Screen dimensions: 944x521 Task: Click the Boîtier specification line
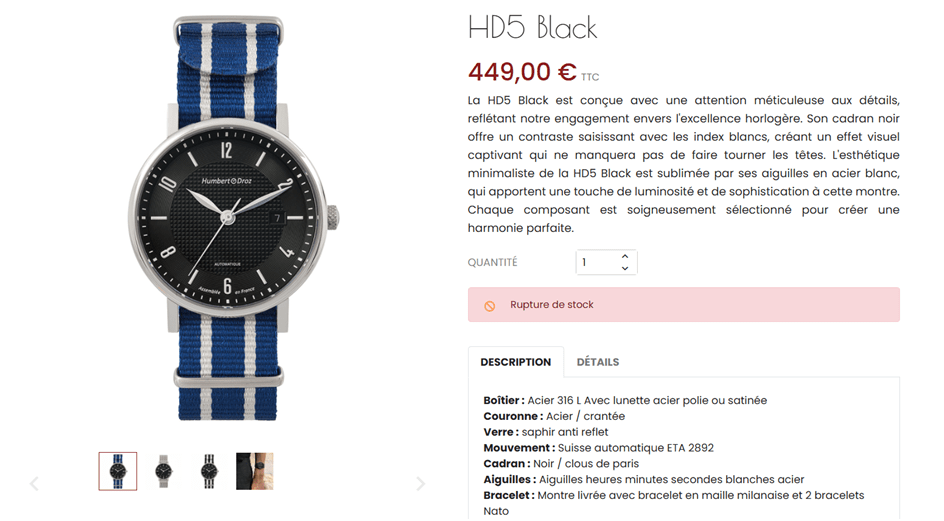625,401
